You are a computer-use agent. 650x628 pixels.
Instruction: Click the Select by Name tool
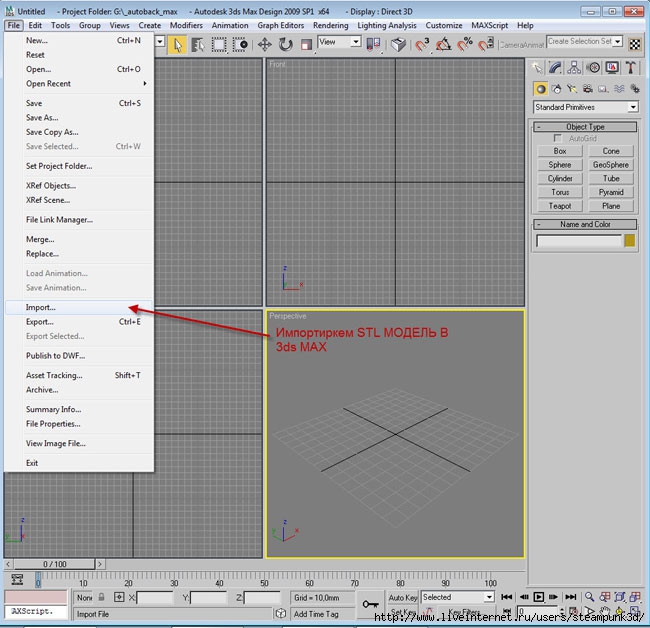pos(198,45)
